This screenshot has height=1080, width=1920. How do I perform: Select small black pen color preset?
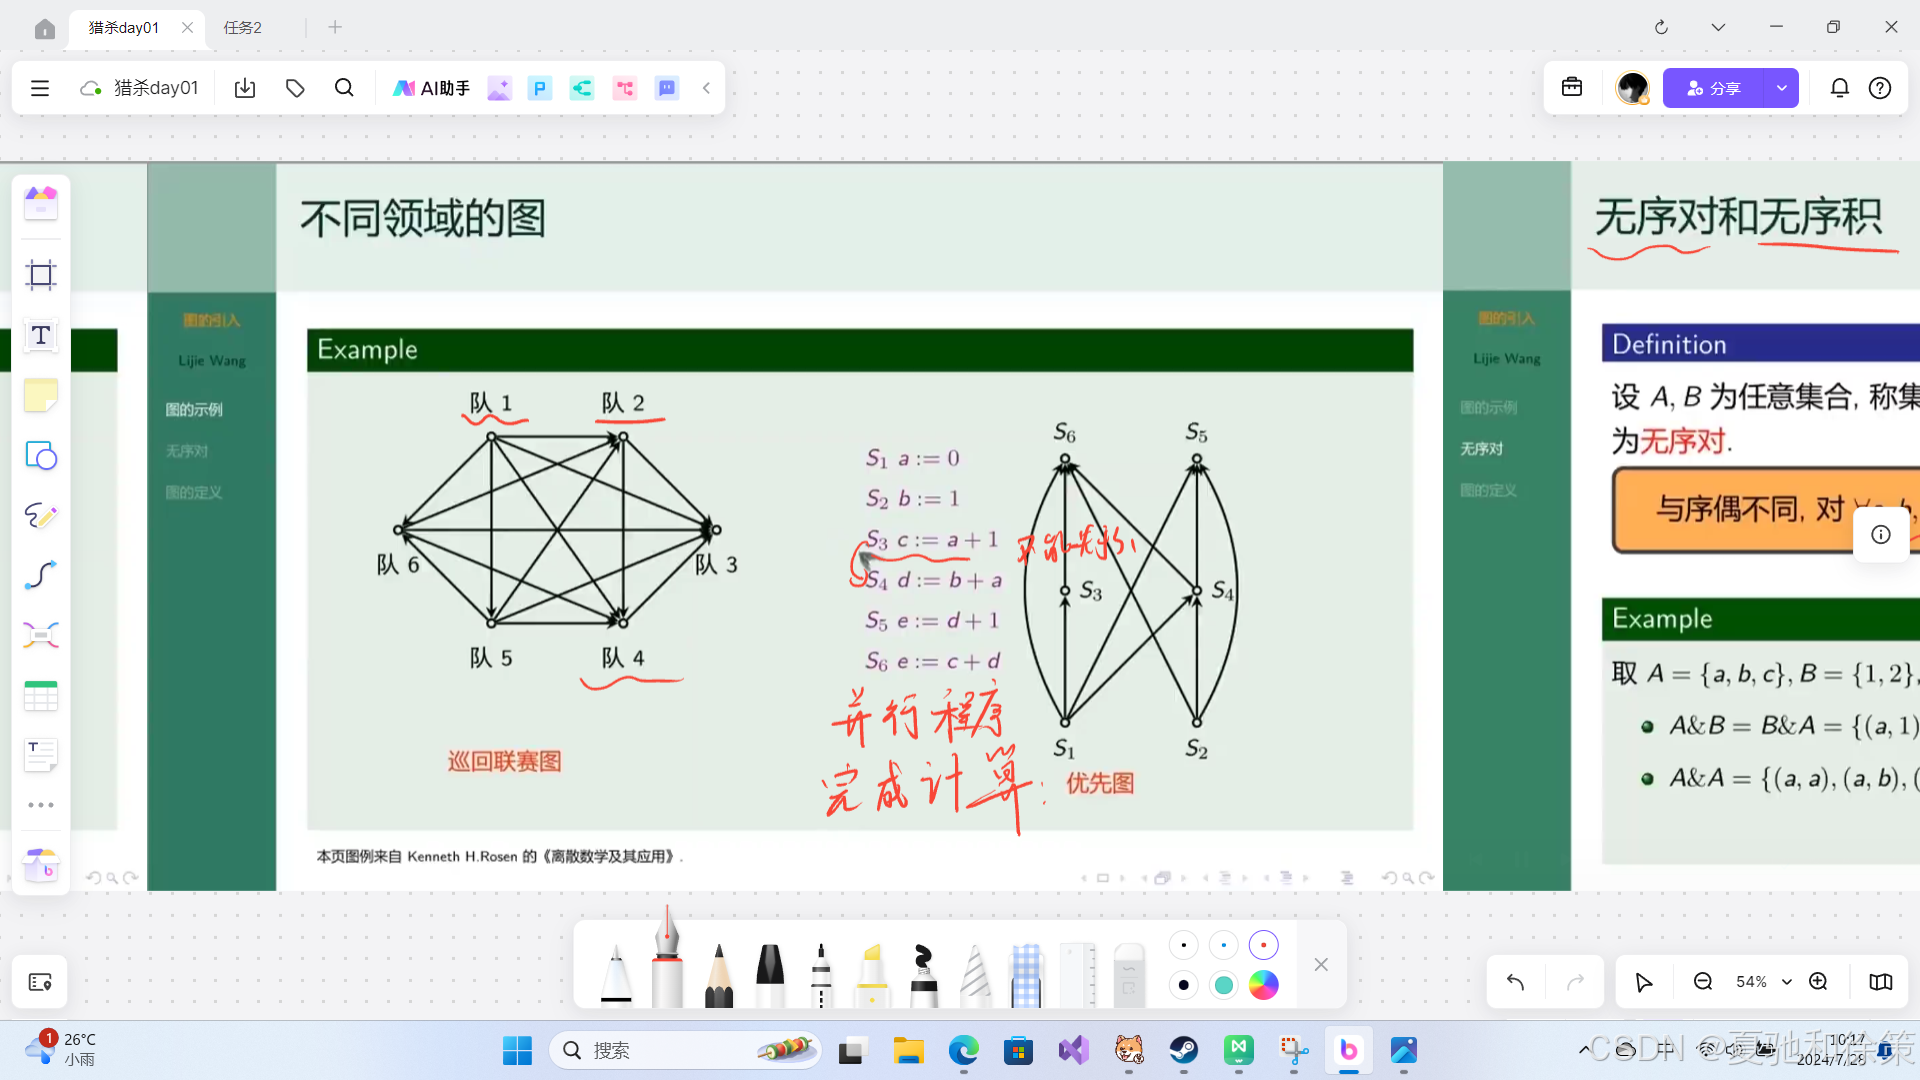[1183, 945]
